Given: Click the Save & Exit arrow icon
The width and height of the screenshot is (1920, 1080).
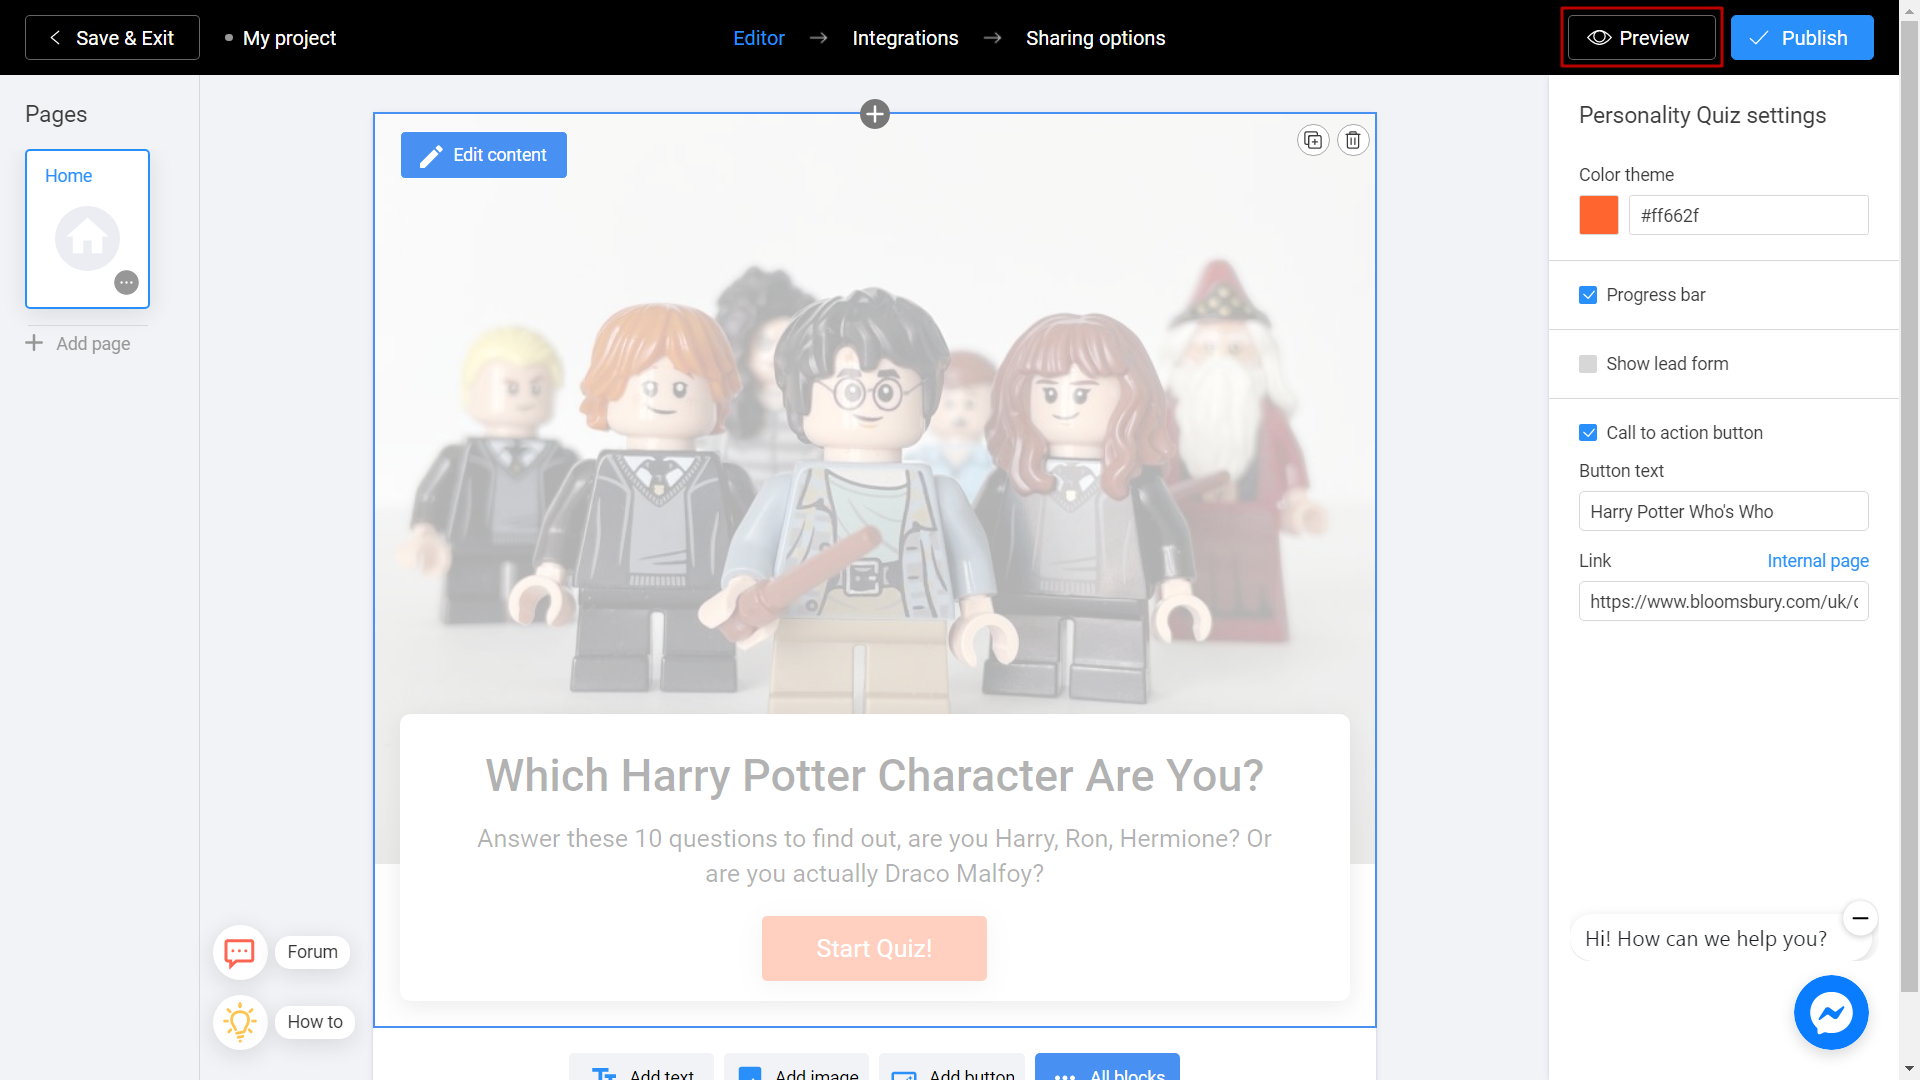Looking at the screenshot, I should point(54,37).
